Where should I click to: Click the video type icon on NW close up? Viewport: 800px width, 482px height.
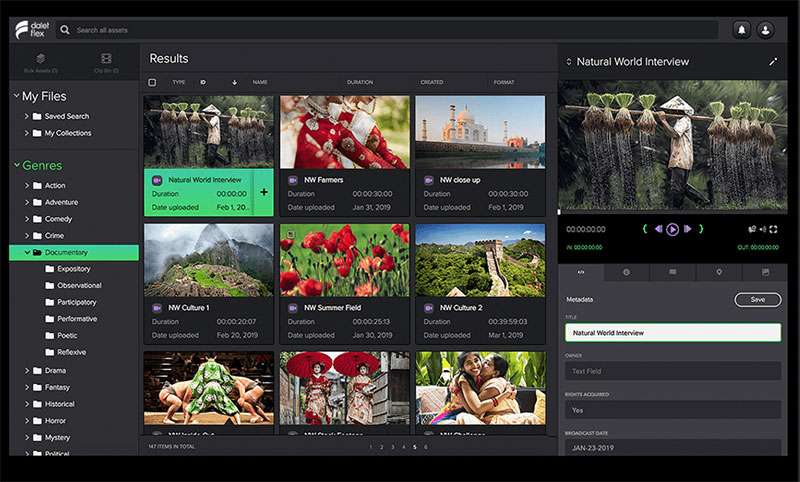coord(429,180)
